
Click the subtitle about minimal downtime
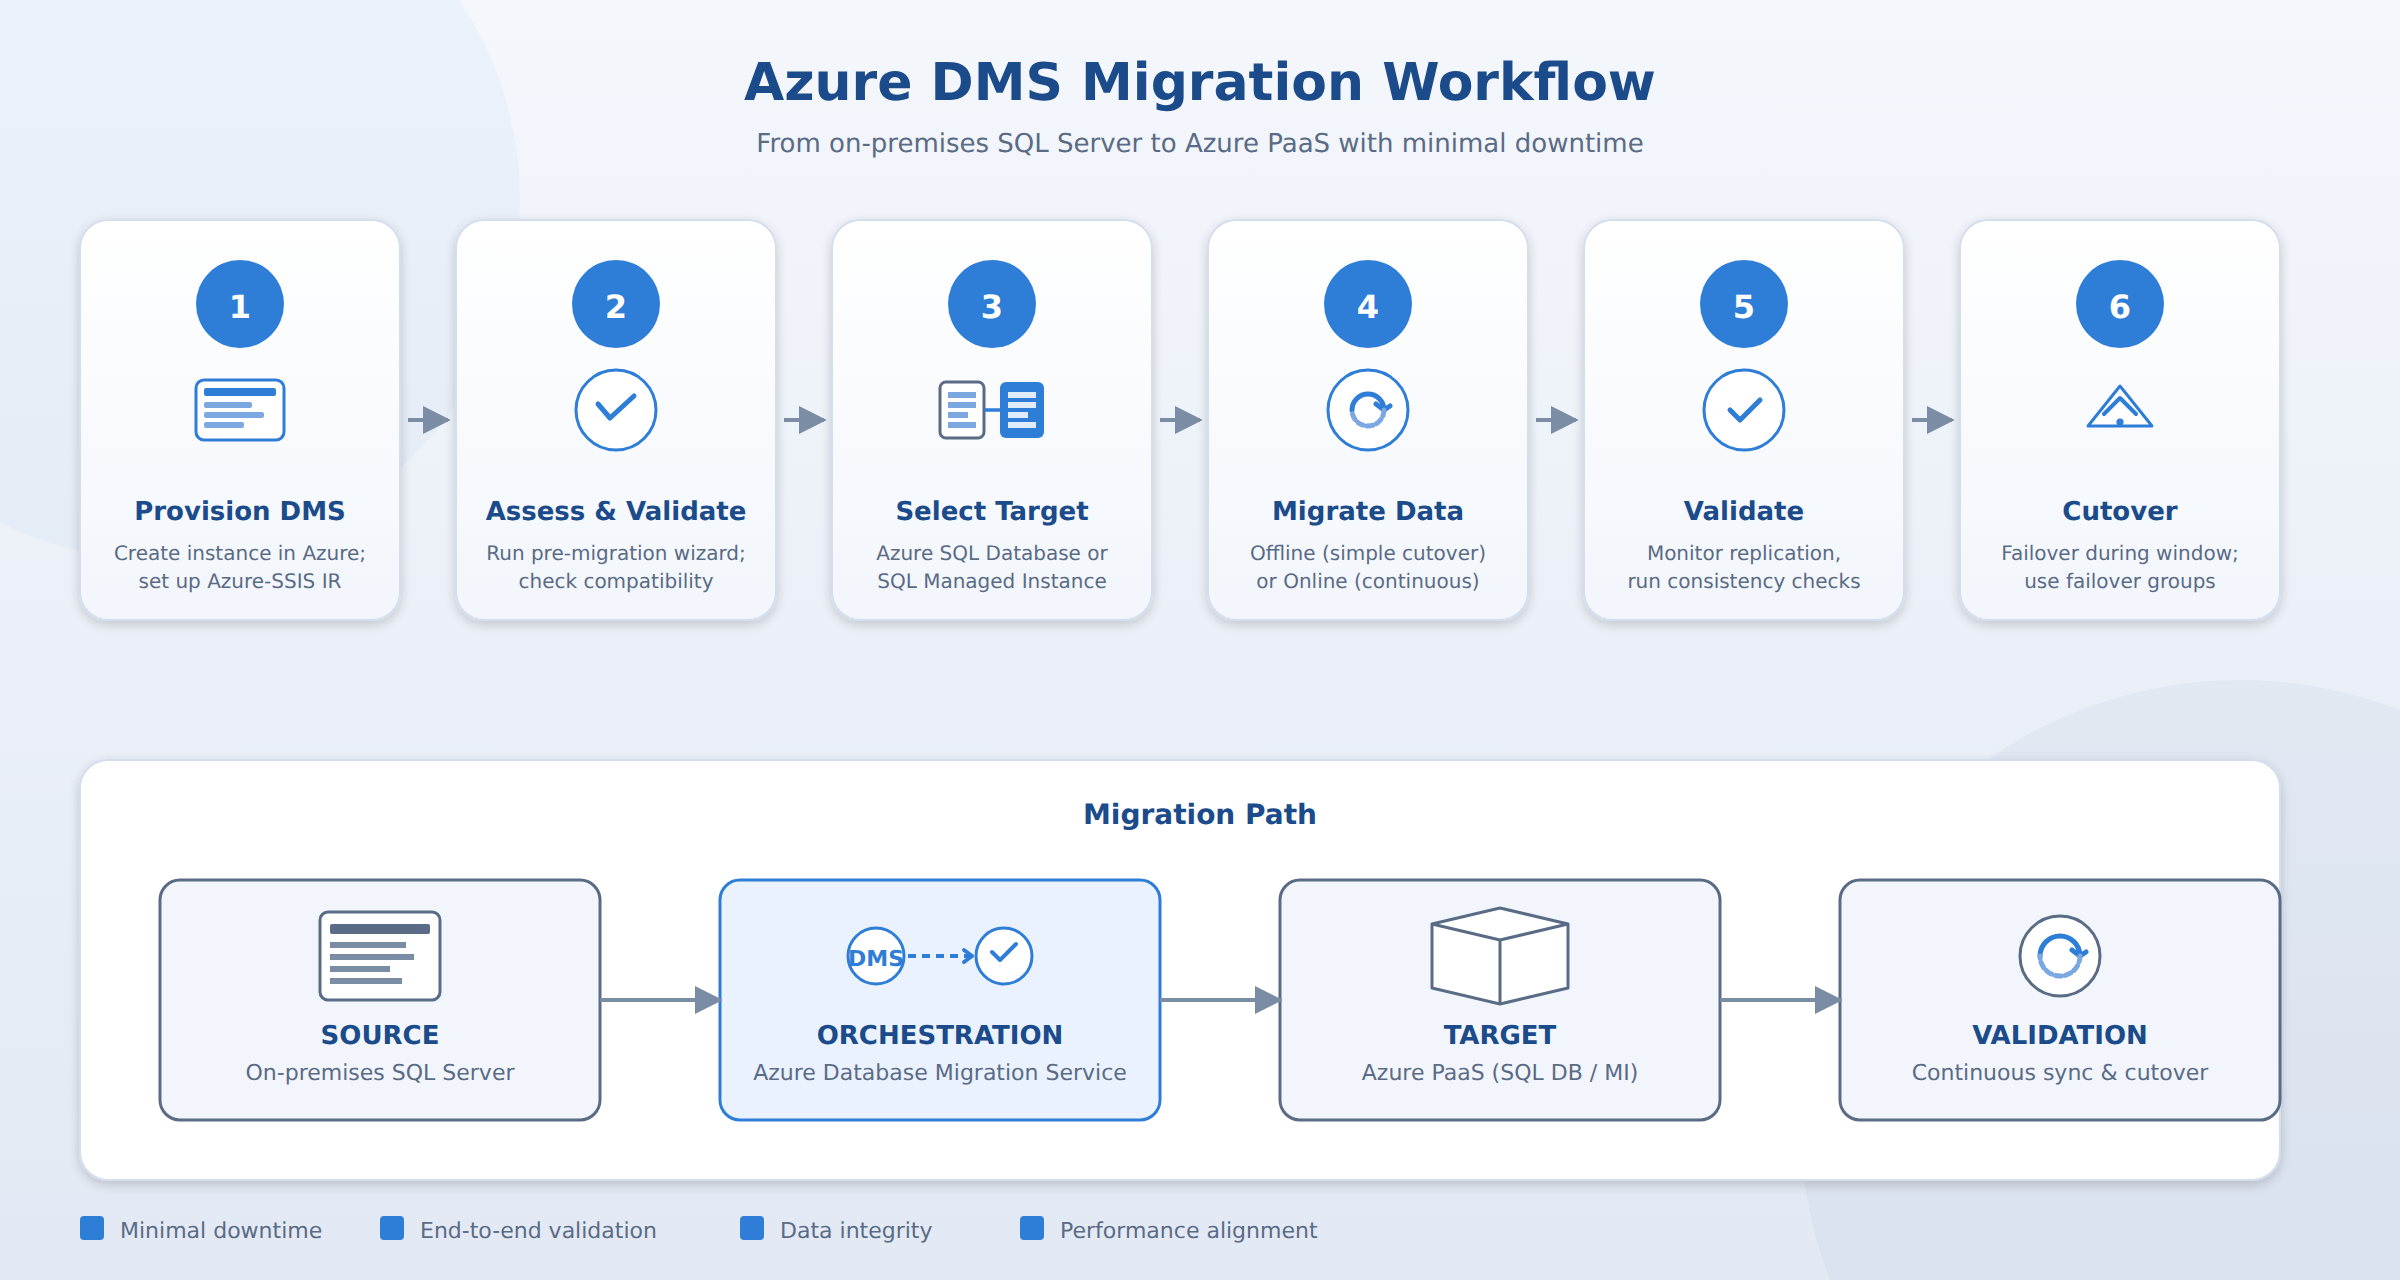1200,143
